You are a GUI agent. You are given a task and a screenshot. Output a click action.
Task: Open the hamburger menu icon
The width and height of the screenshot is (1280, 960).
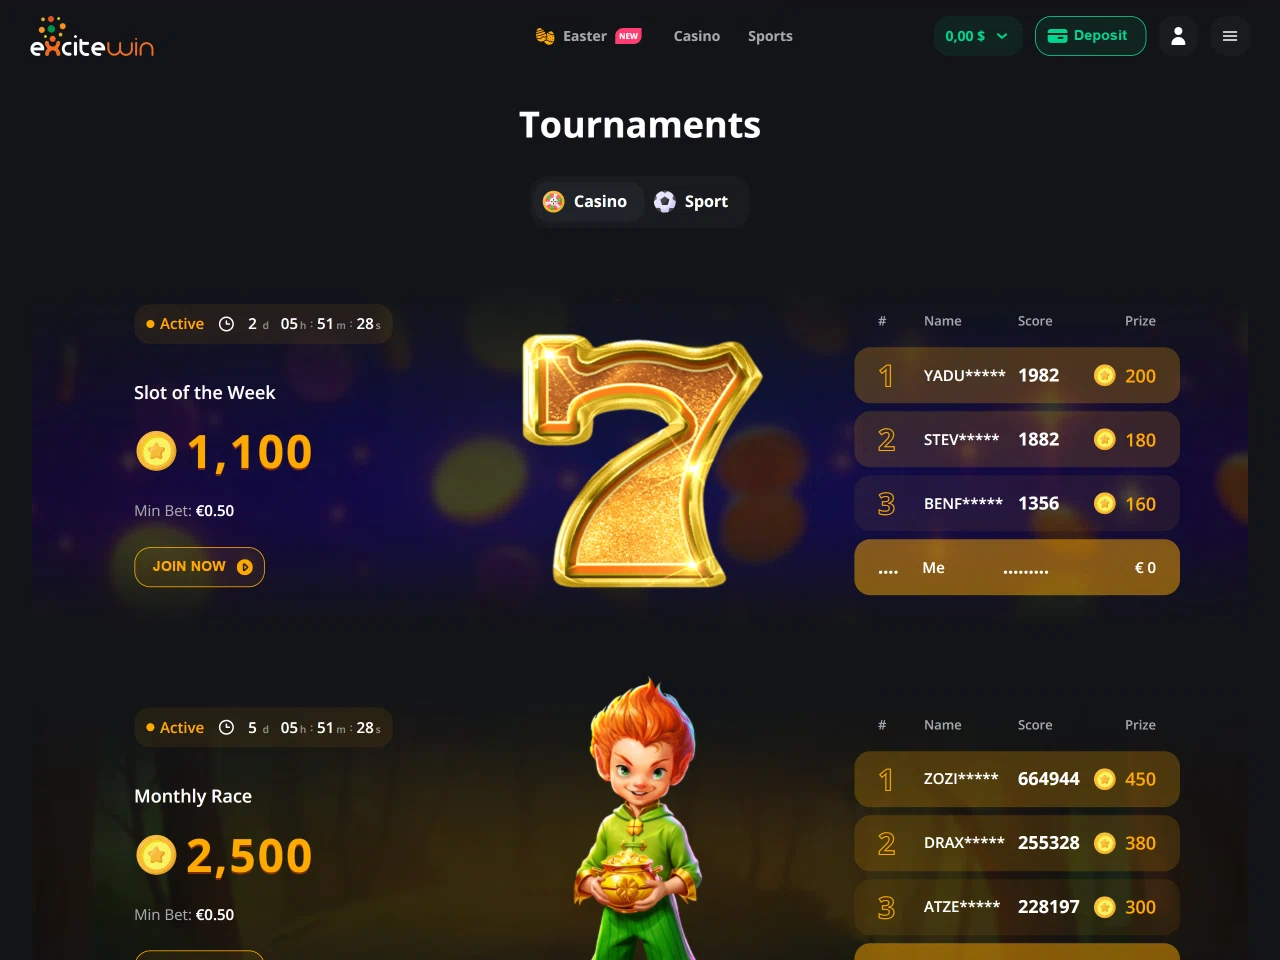(x=1230, y=36)
